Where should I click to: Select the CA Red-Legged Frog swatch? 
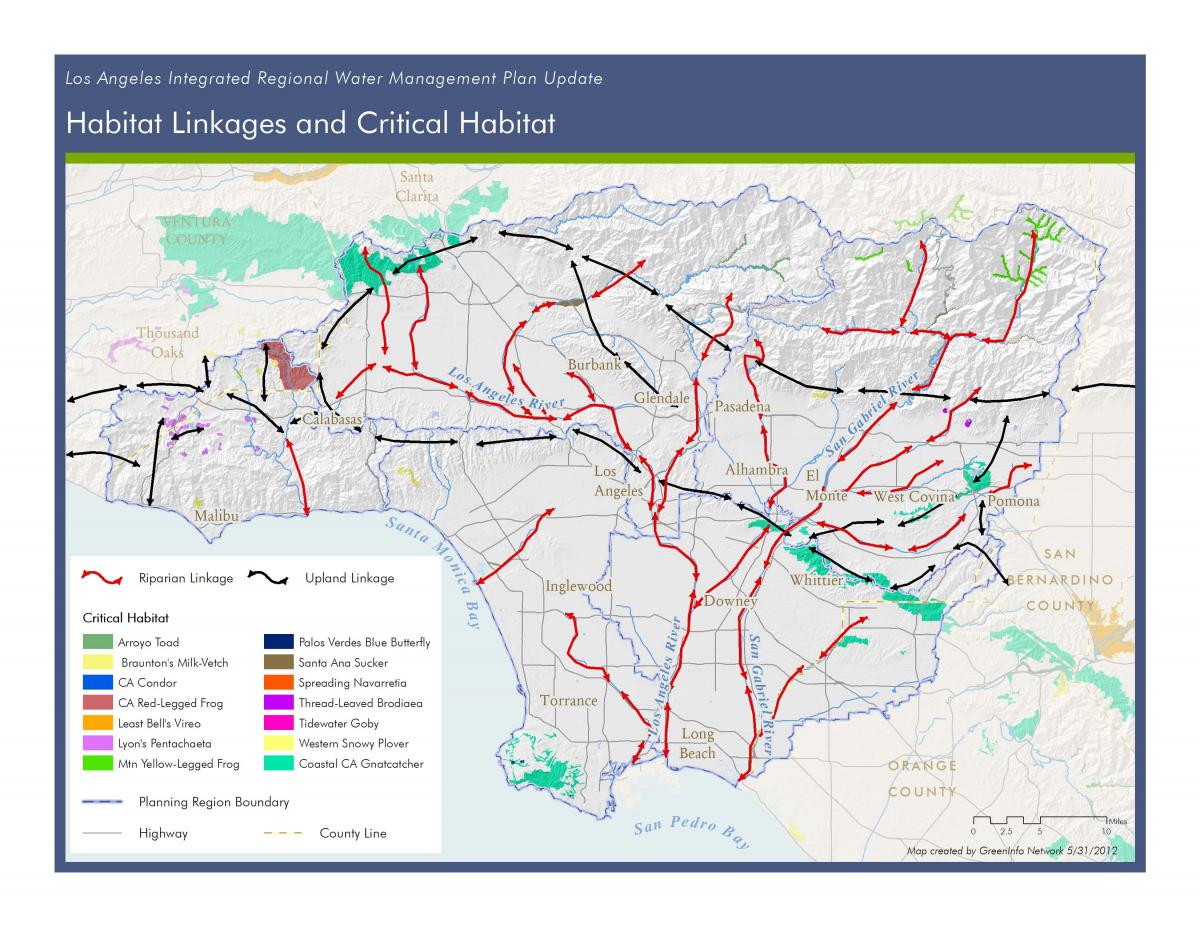pyautogui.click(x=97, y=703)
